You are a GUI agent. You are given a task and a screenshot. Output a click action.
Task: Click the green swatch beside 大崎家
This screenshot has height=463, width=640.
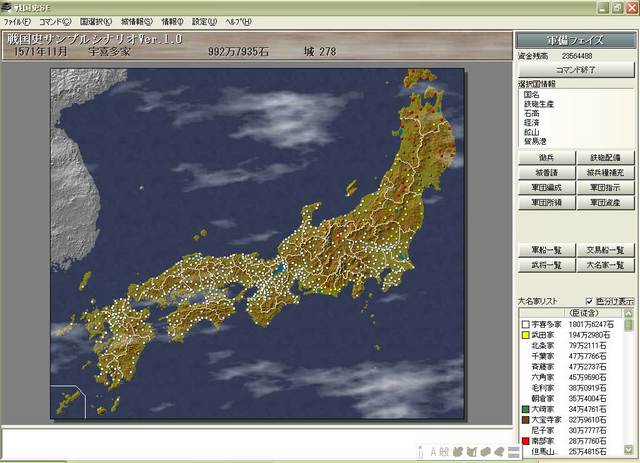(526, 409)
